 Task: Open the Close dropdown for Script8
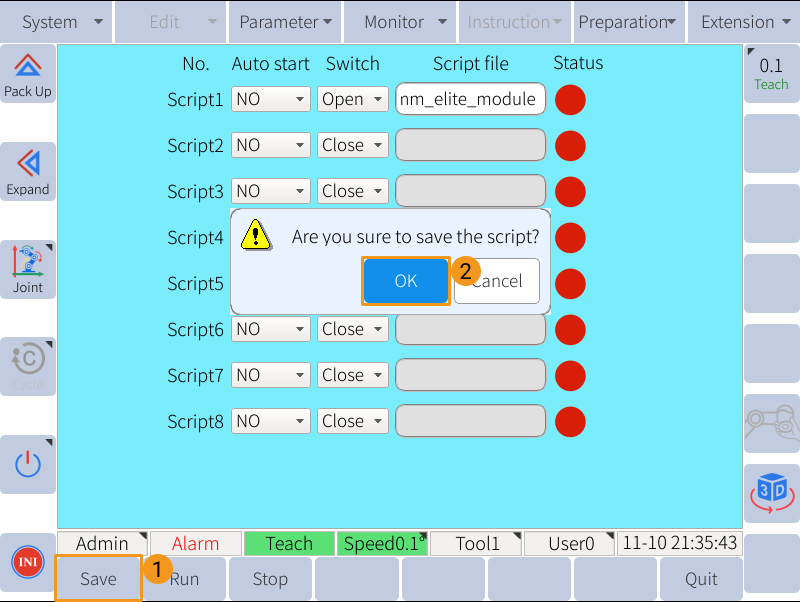(352, 420)
